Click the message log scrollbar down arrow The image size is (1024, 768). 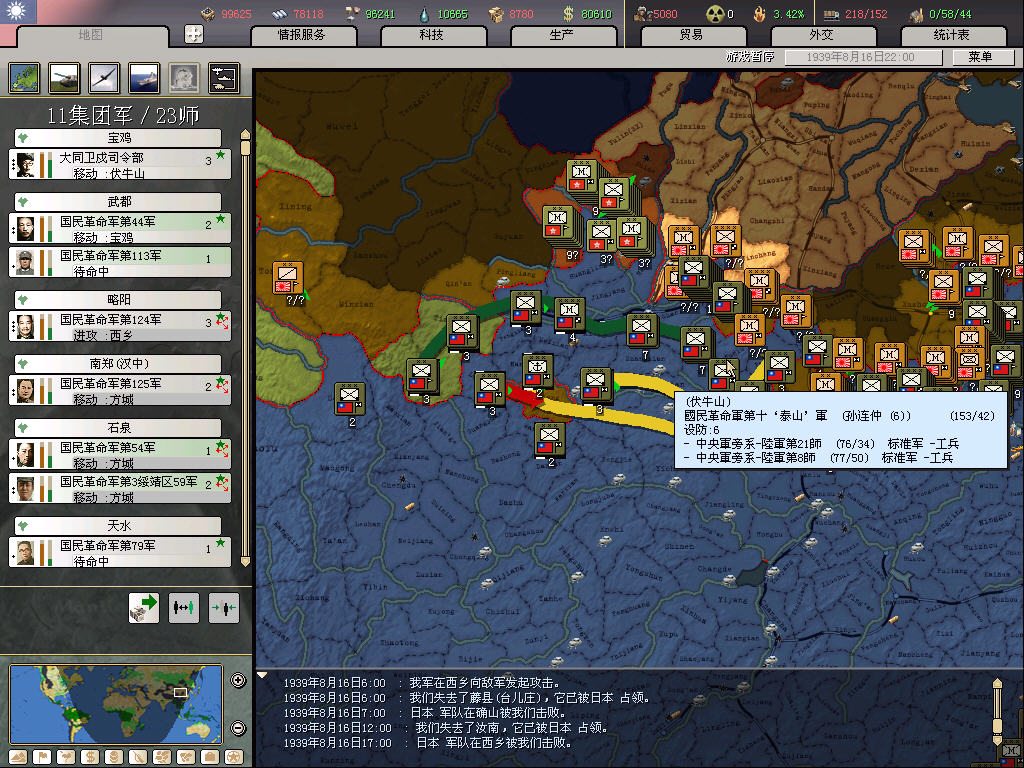pyautogui.click(x=997, y=739)
